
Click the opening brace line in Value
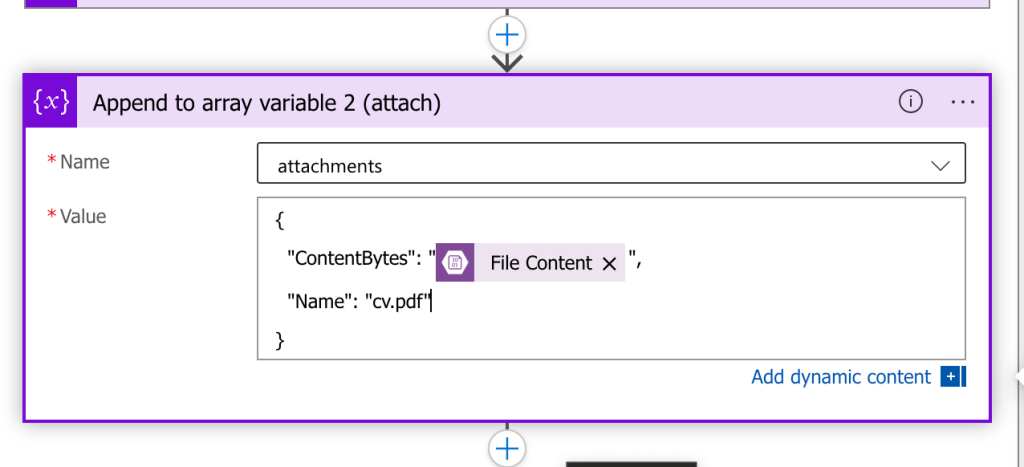(280, 220)
